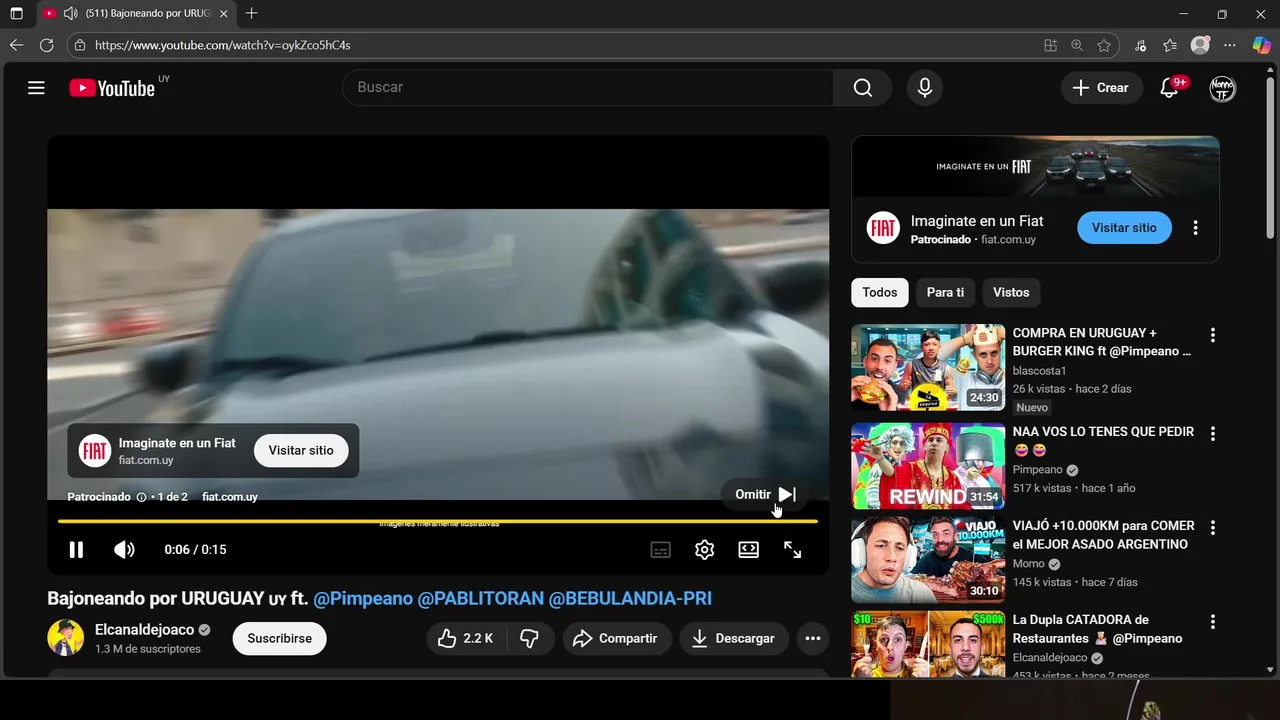Open menu for La Dupla CATADORA video
Image resolution: width=1280 pixels, height=720 pixels.
coord(1213,622)
